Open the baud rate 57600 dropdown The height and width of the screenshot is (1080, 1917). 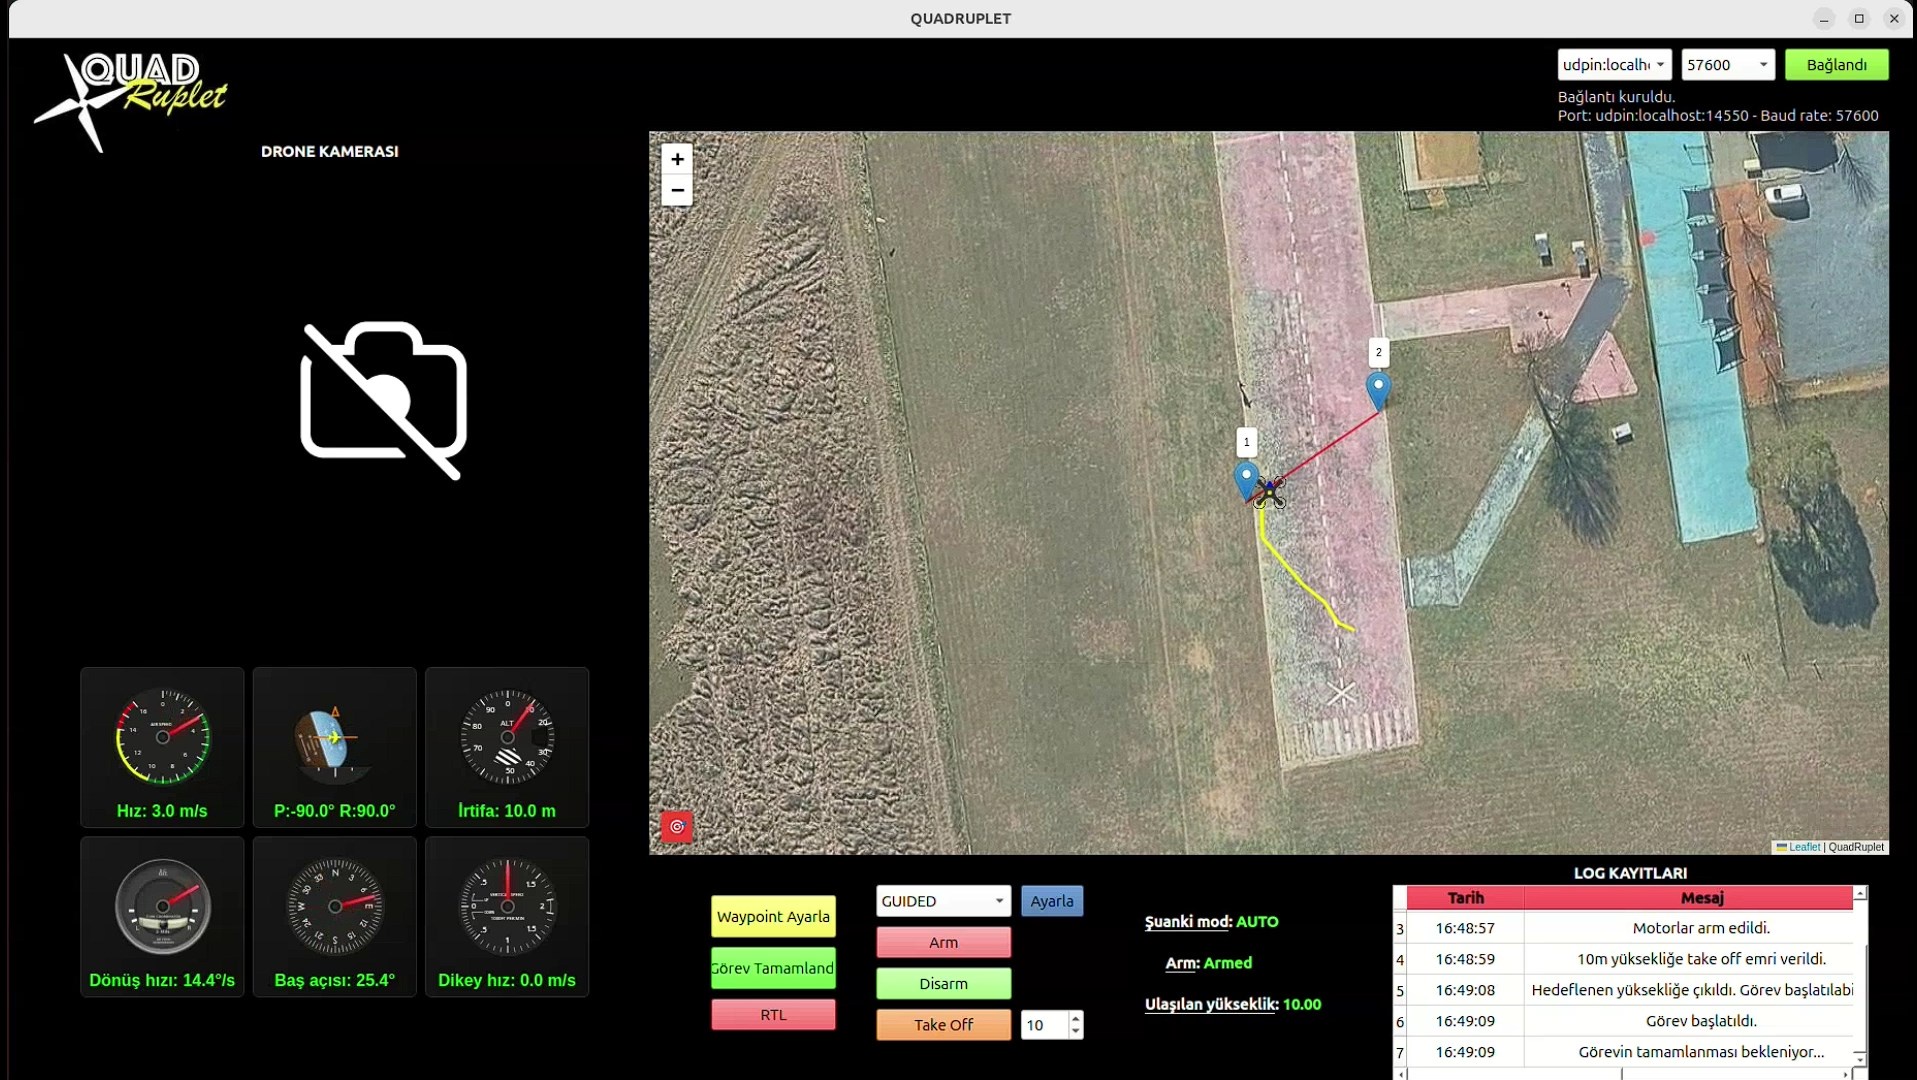click(x=1728, y=65)
